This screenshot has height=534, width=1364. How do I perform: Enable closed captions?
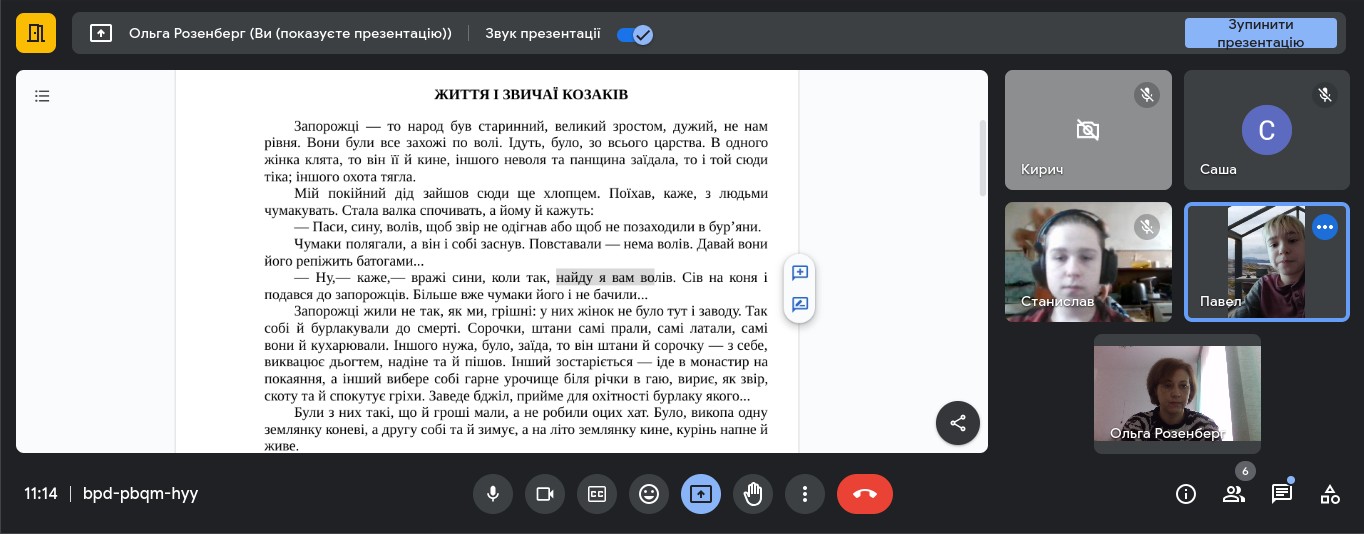tap(597, 494)
